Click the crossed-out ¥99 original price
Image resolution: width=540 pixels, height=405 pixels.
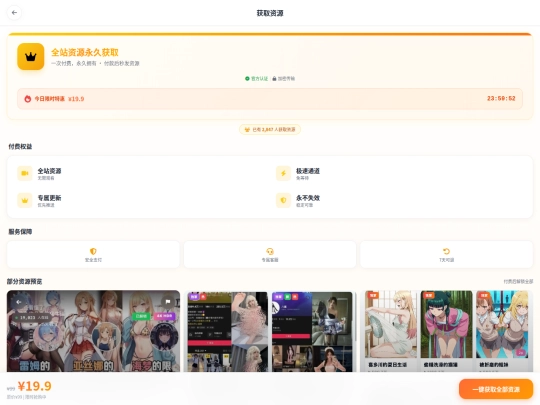11,388
